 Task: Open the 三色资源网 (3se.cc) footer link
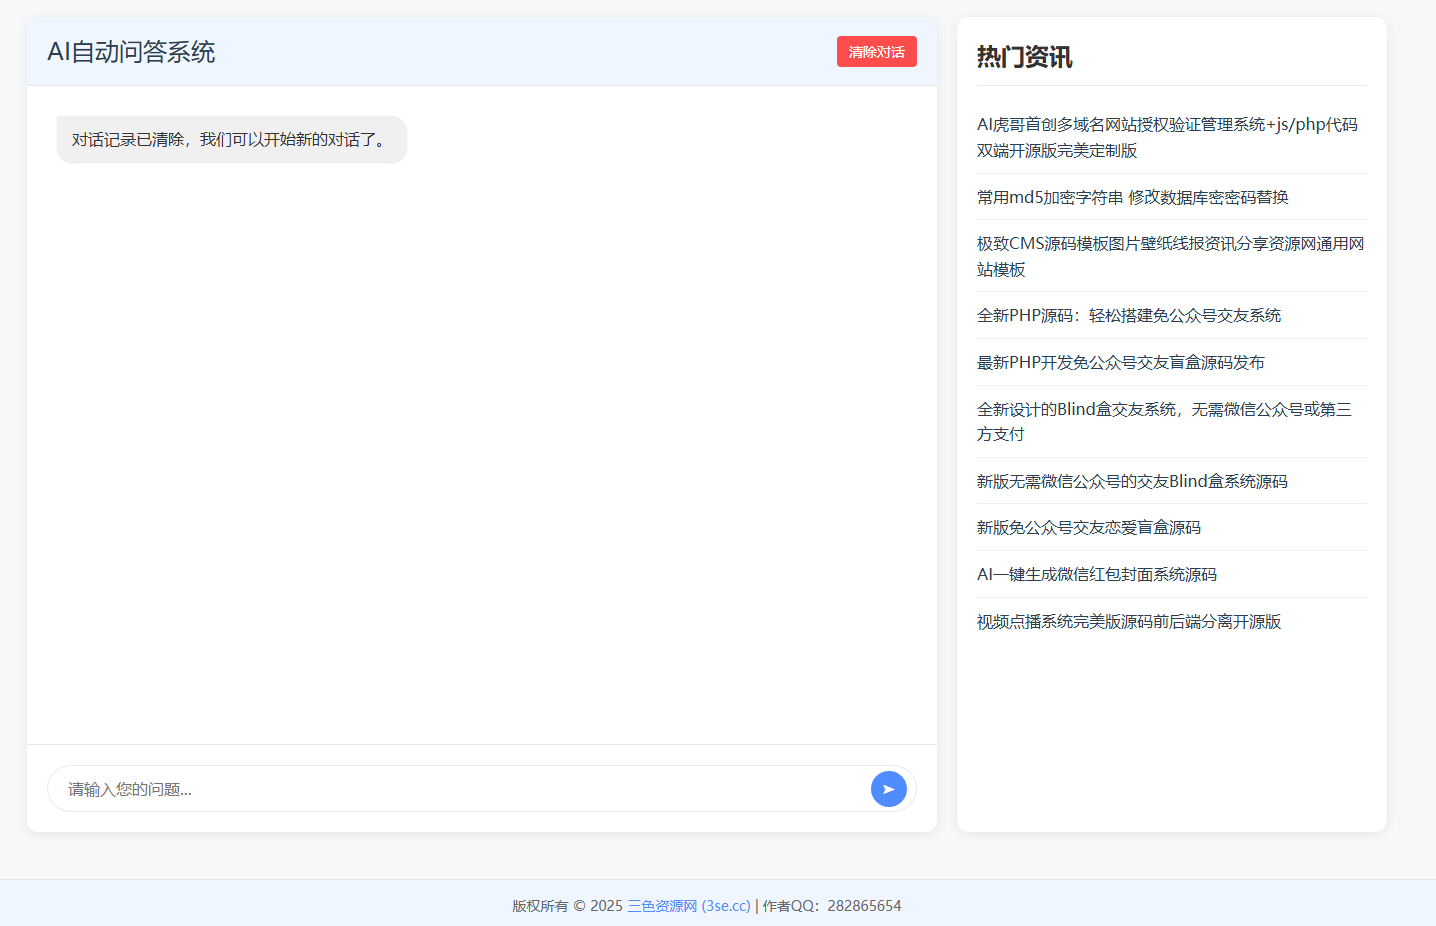[x=689, y=905]
